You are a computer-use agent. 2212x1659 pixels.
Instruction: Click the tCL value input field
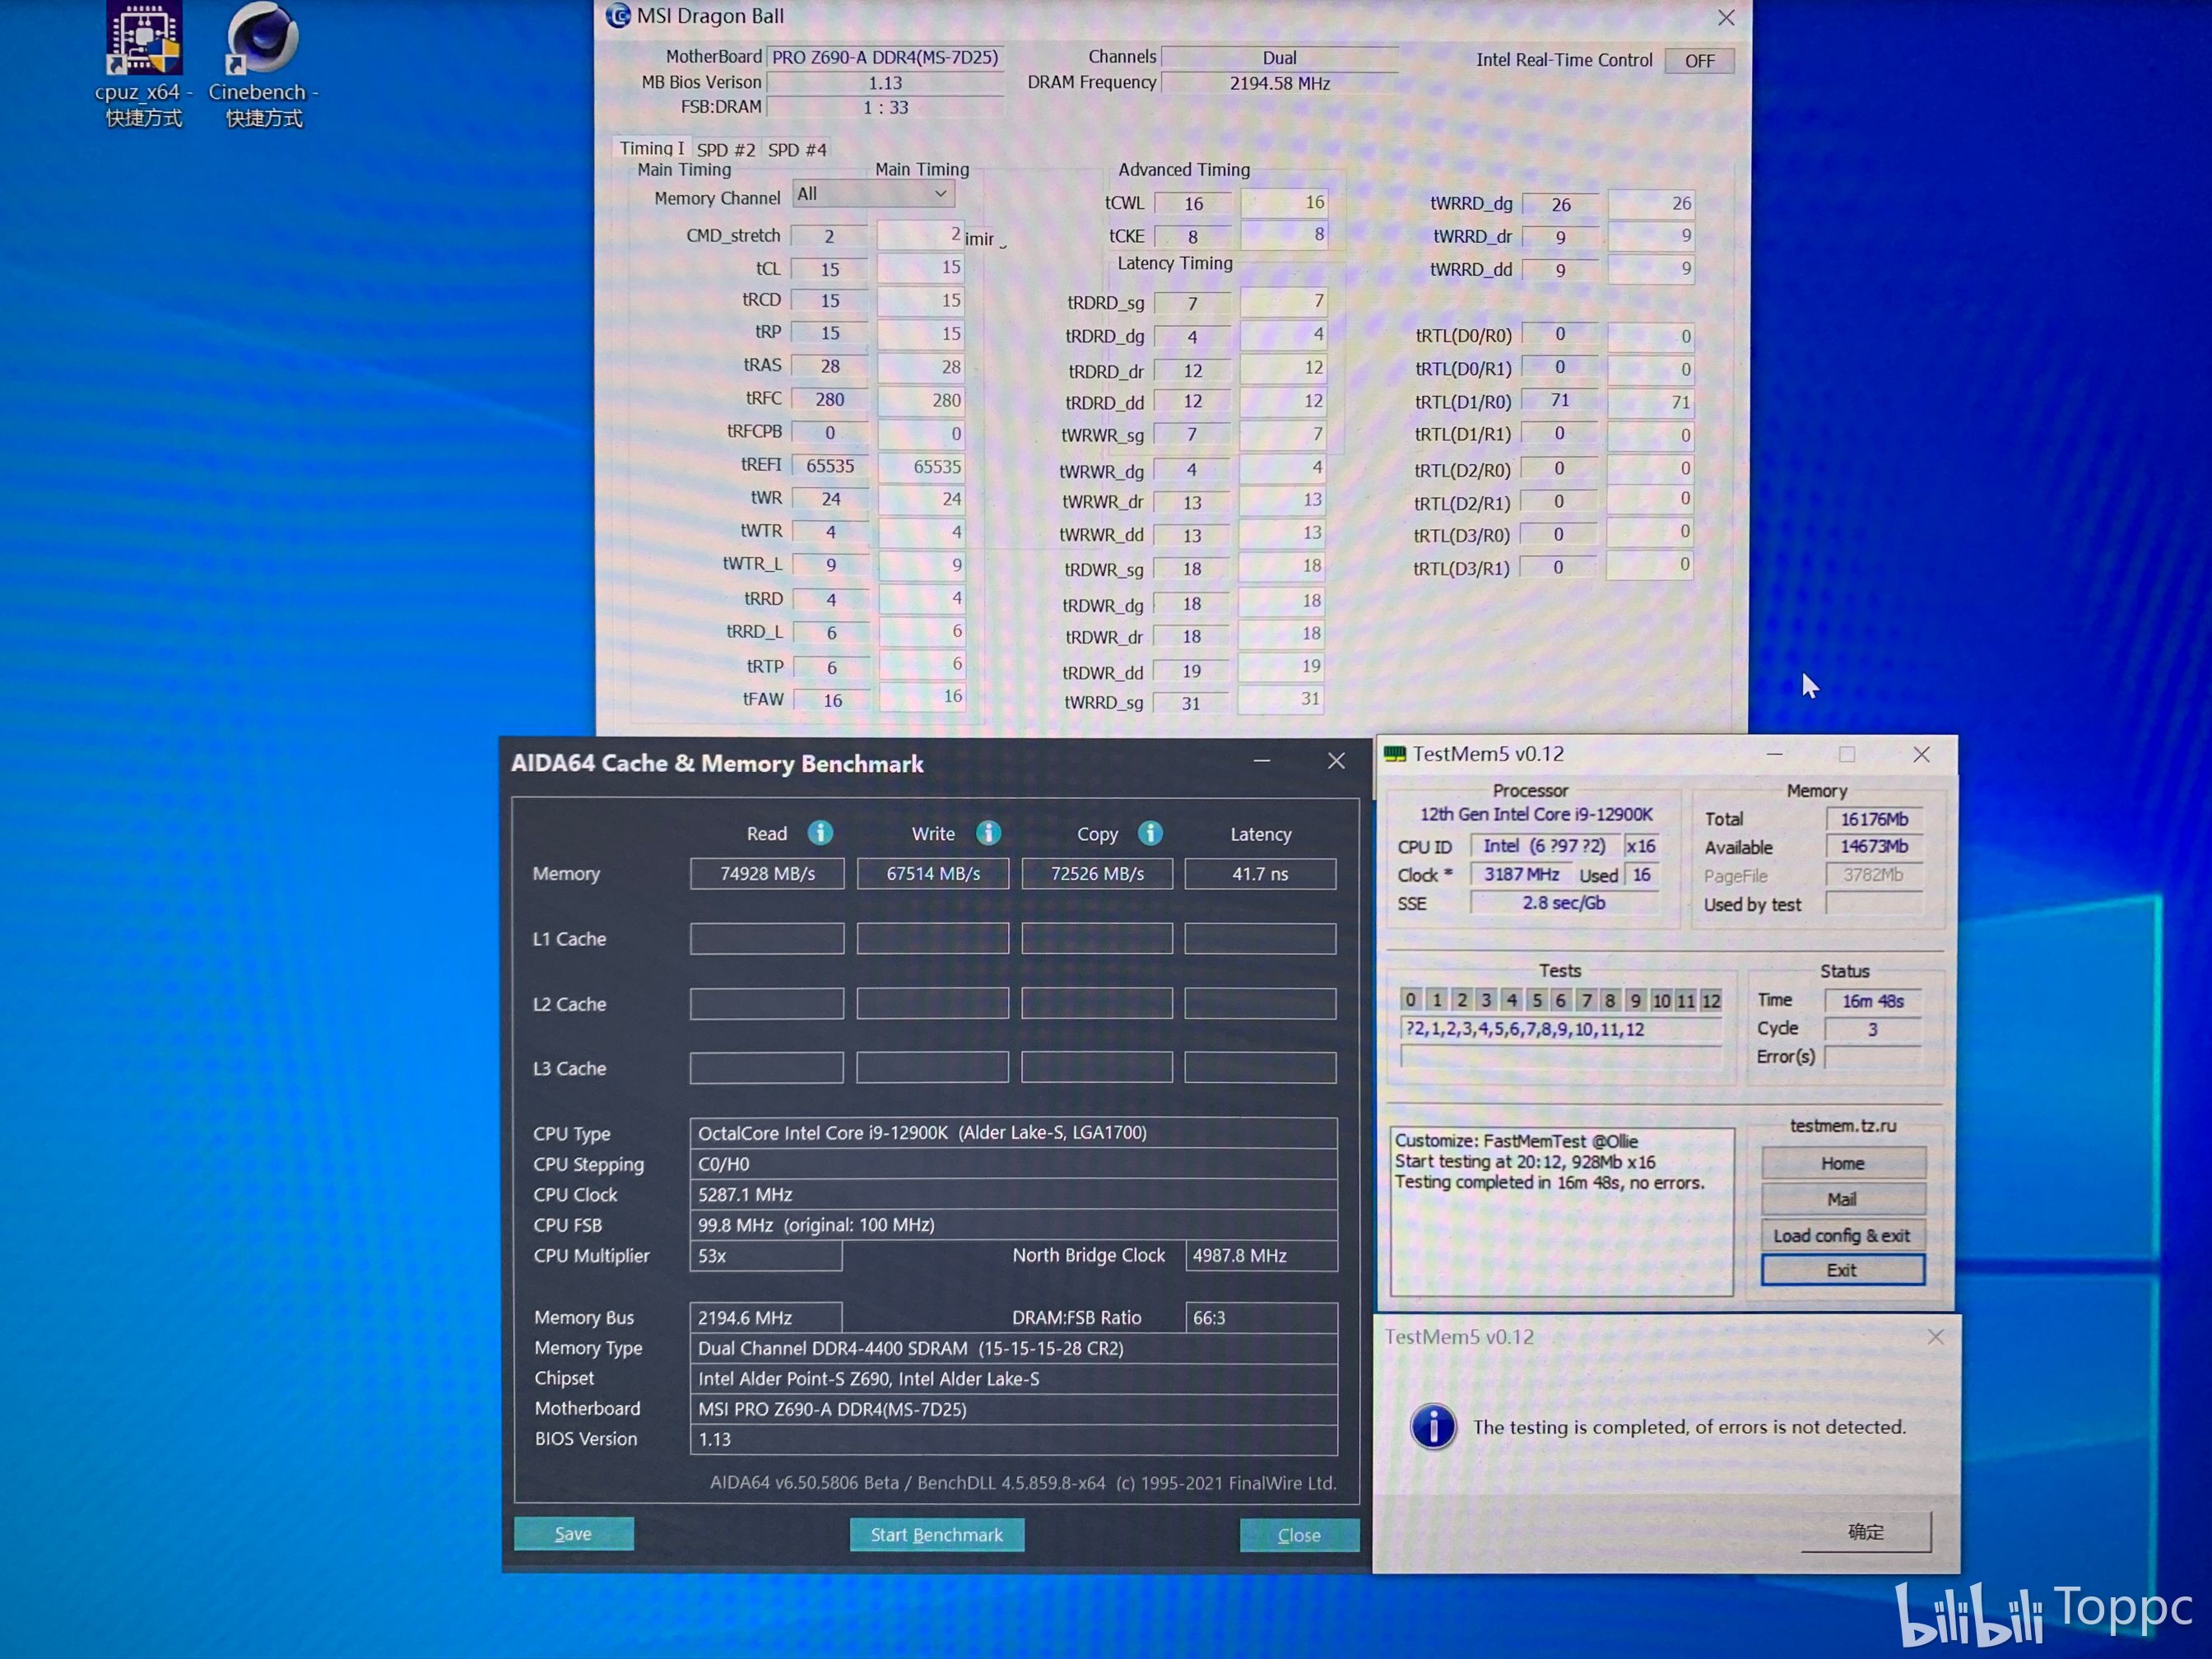pyautogui.click(x=830, y=269)
